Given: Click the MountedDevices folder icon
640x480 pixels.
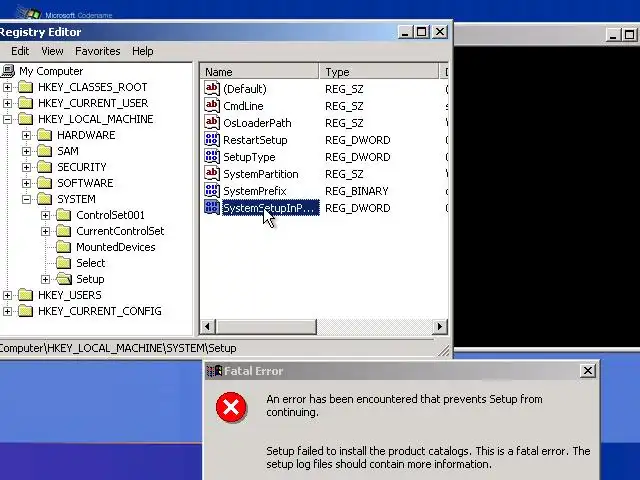Looking at the screenshot, I should click(64, 247).
